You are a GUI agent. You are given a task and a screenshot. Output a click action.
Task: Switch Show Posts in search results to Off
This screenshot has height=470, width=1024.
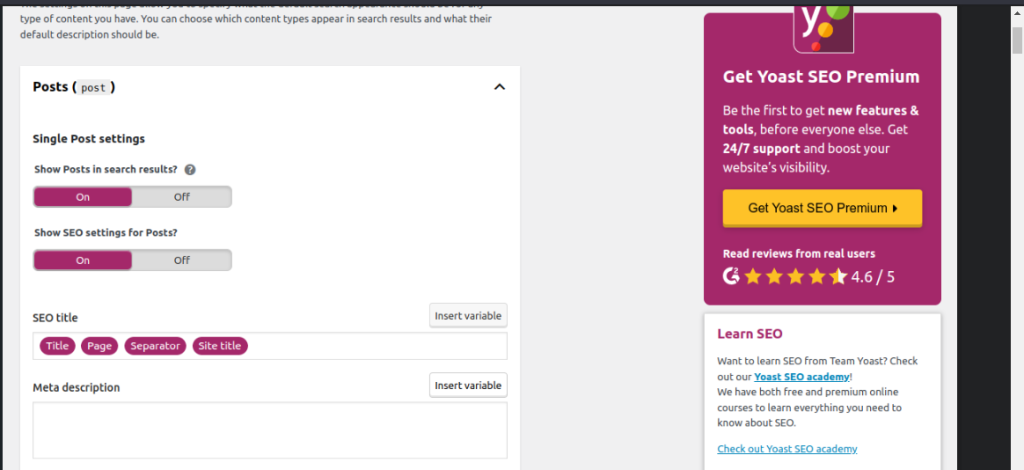[181, 197]
